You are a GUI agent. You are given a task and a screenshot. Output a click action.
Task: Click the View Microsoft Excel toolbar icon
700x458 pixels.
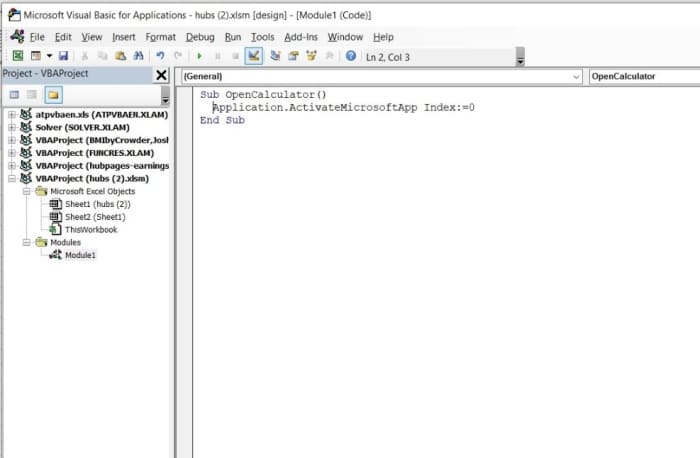(18, 56)
